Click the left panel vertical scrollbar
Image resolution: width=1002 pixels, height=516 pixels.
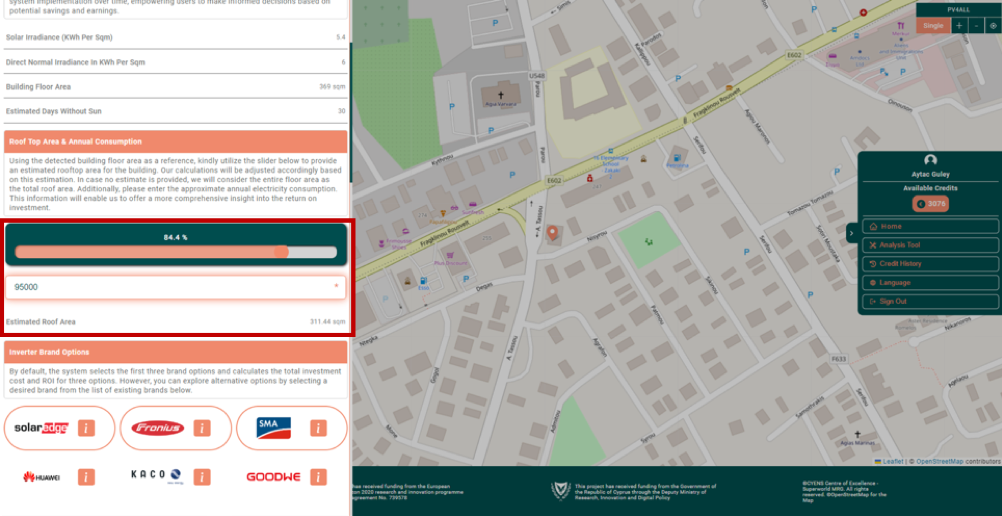(x=350, y=112)
